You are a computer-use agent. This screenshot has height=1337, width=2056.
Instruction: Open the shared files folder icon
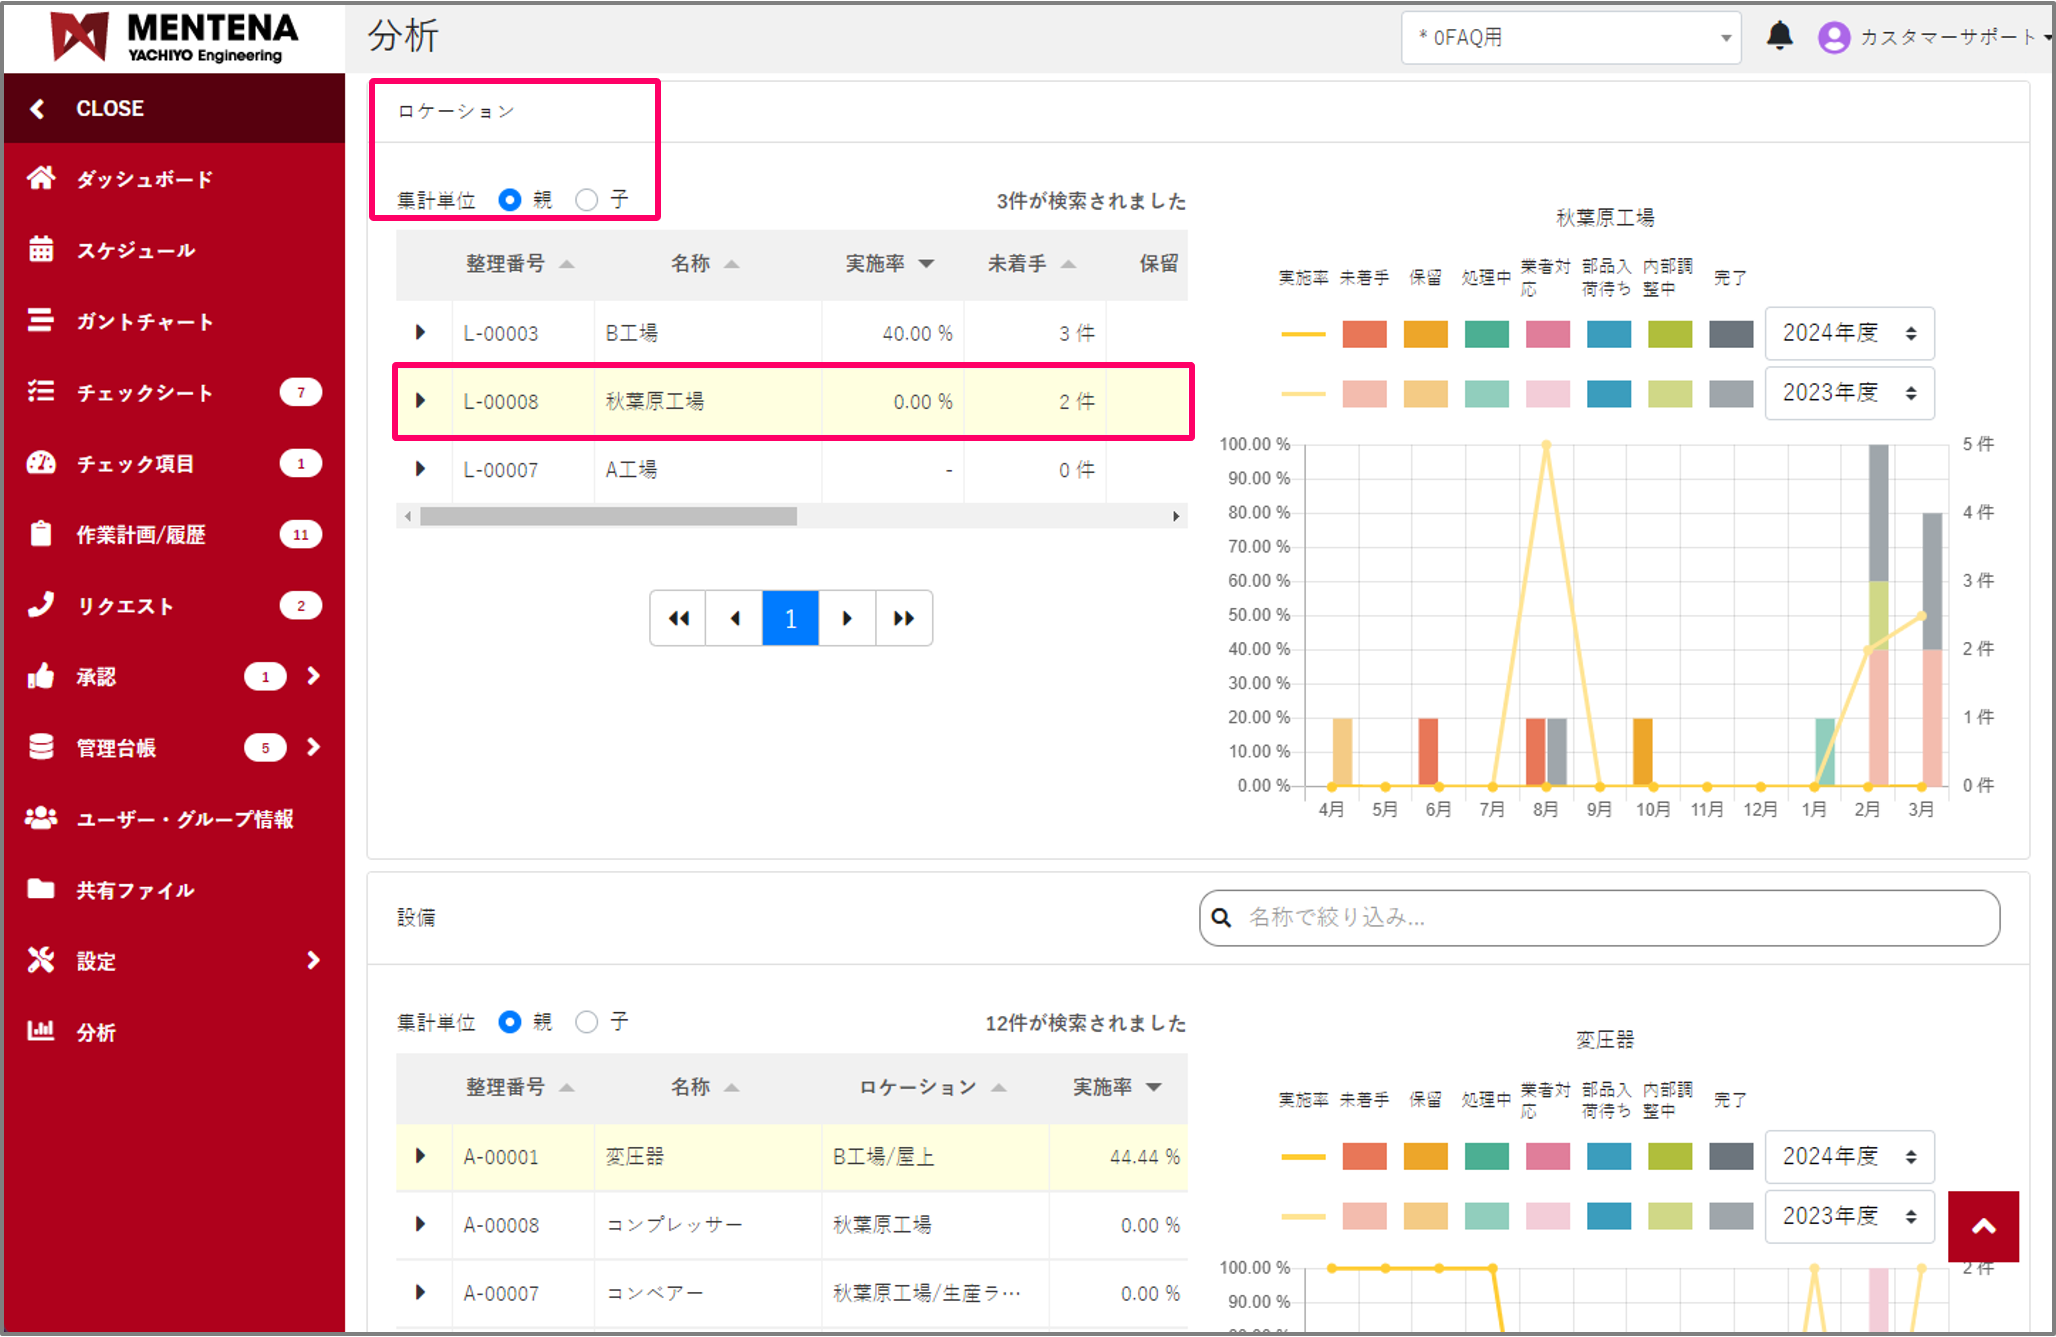click(41, 889)
